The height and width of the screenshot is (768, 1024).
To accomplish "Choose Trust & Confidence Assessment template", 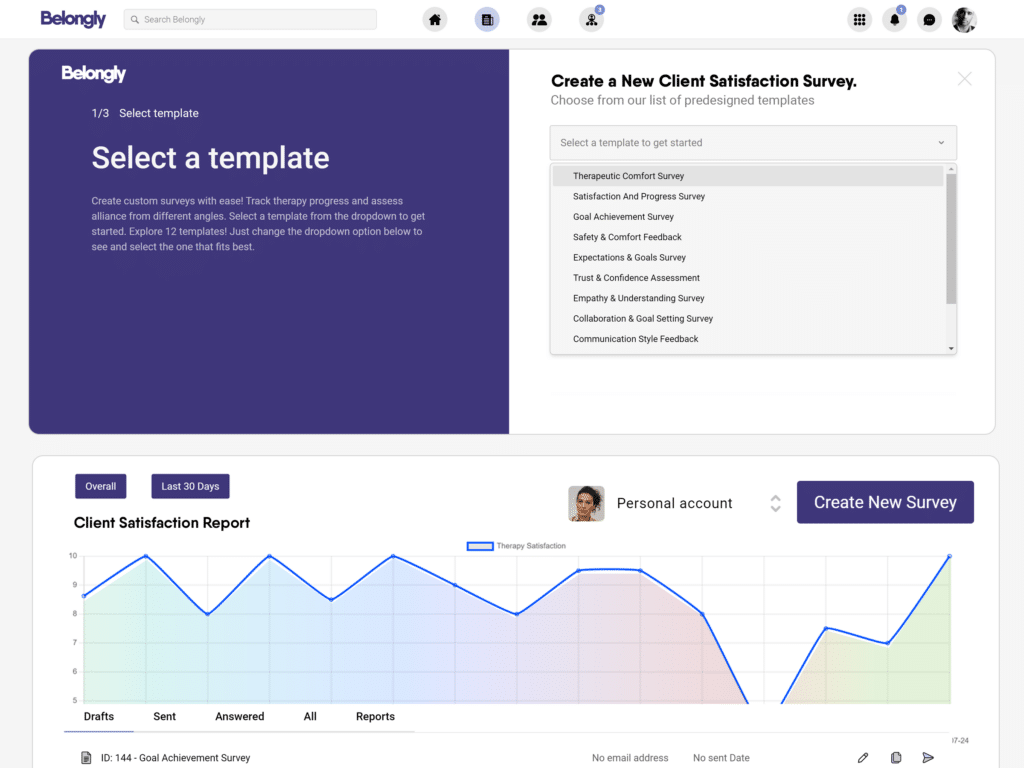I will 748,278.
